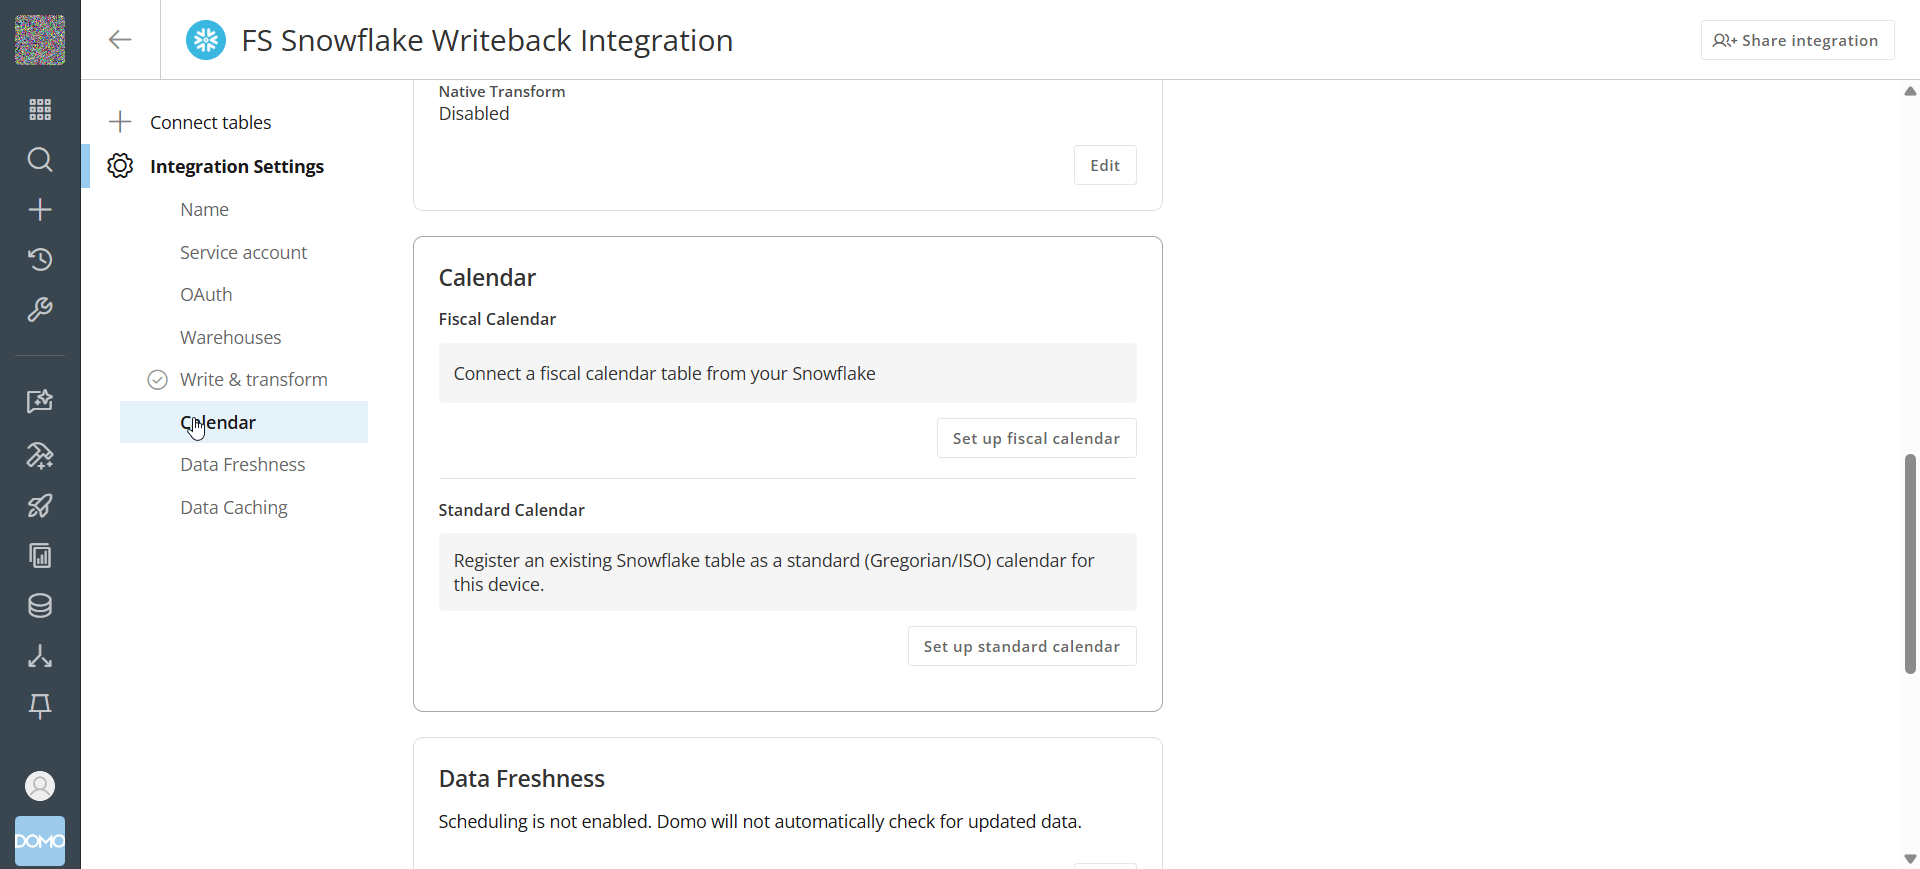The image size is (1920, 869).
Task: Select Connect tables in side menu
Action: click(x=211, y=122)
